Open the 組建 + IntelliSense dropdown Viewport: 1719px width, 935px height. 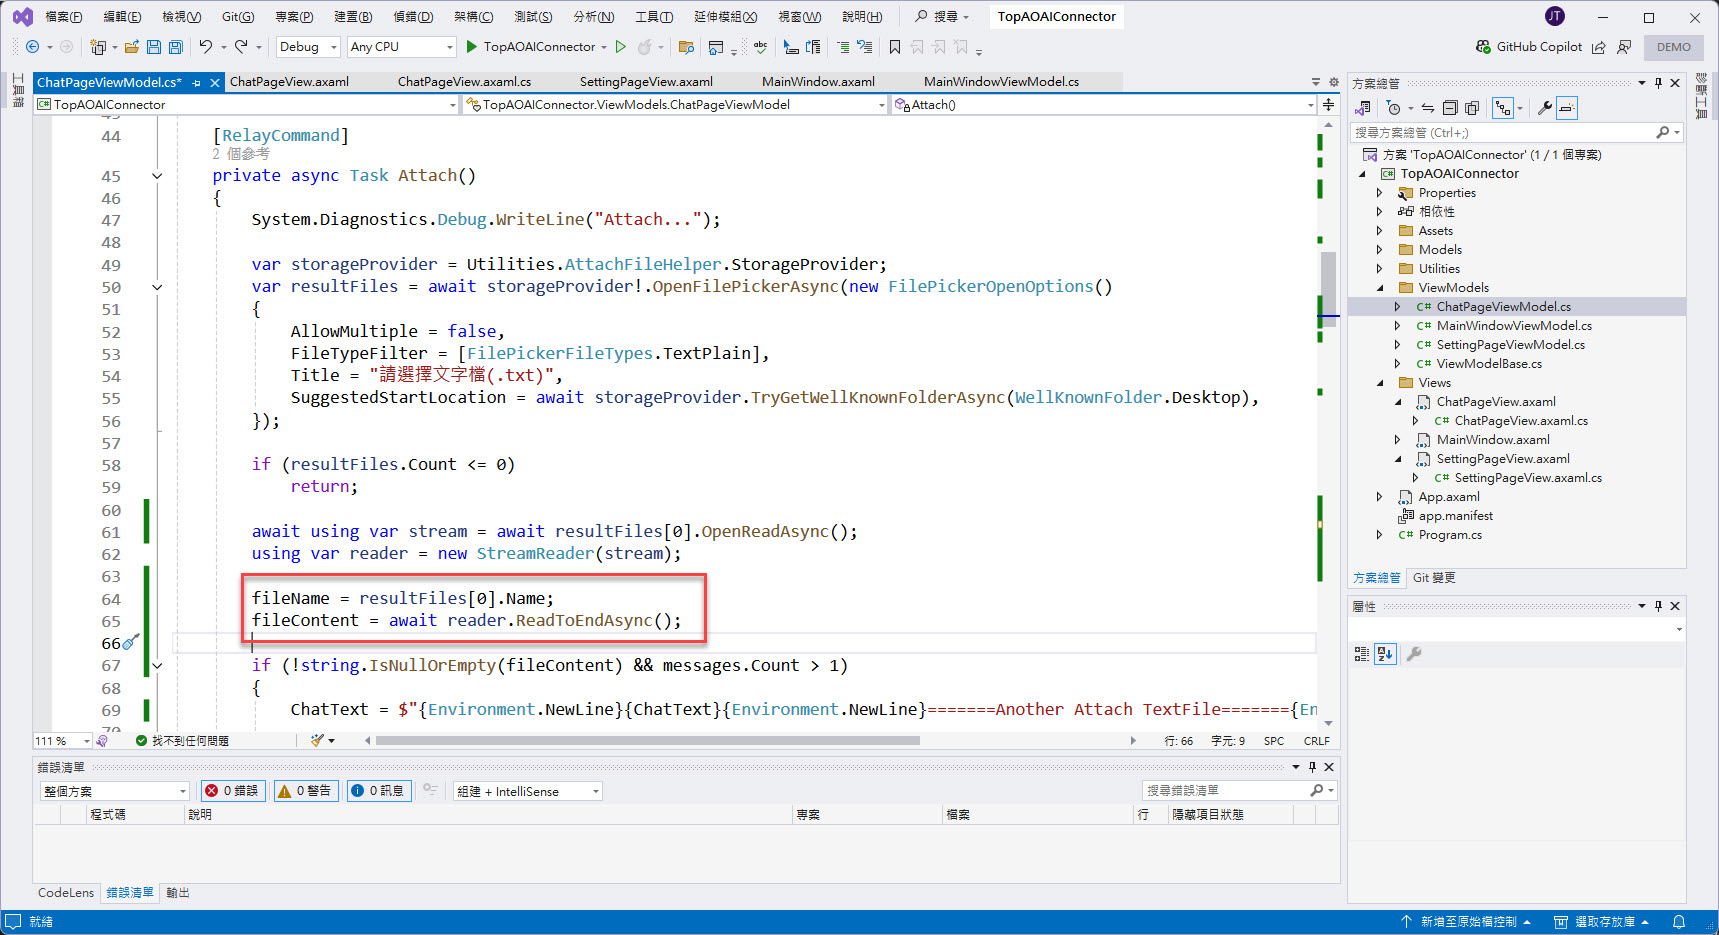point(528,791)
